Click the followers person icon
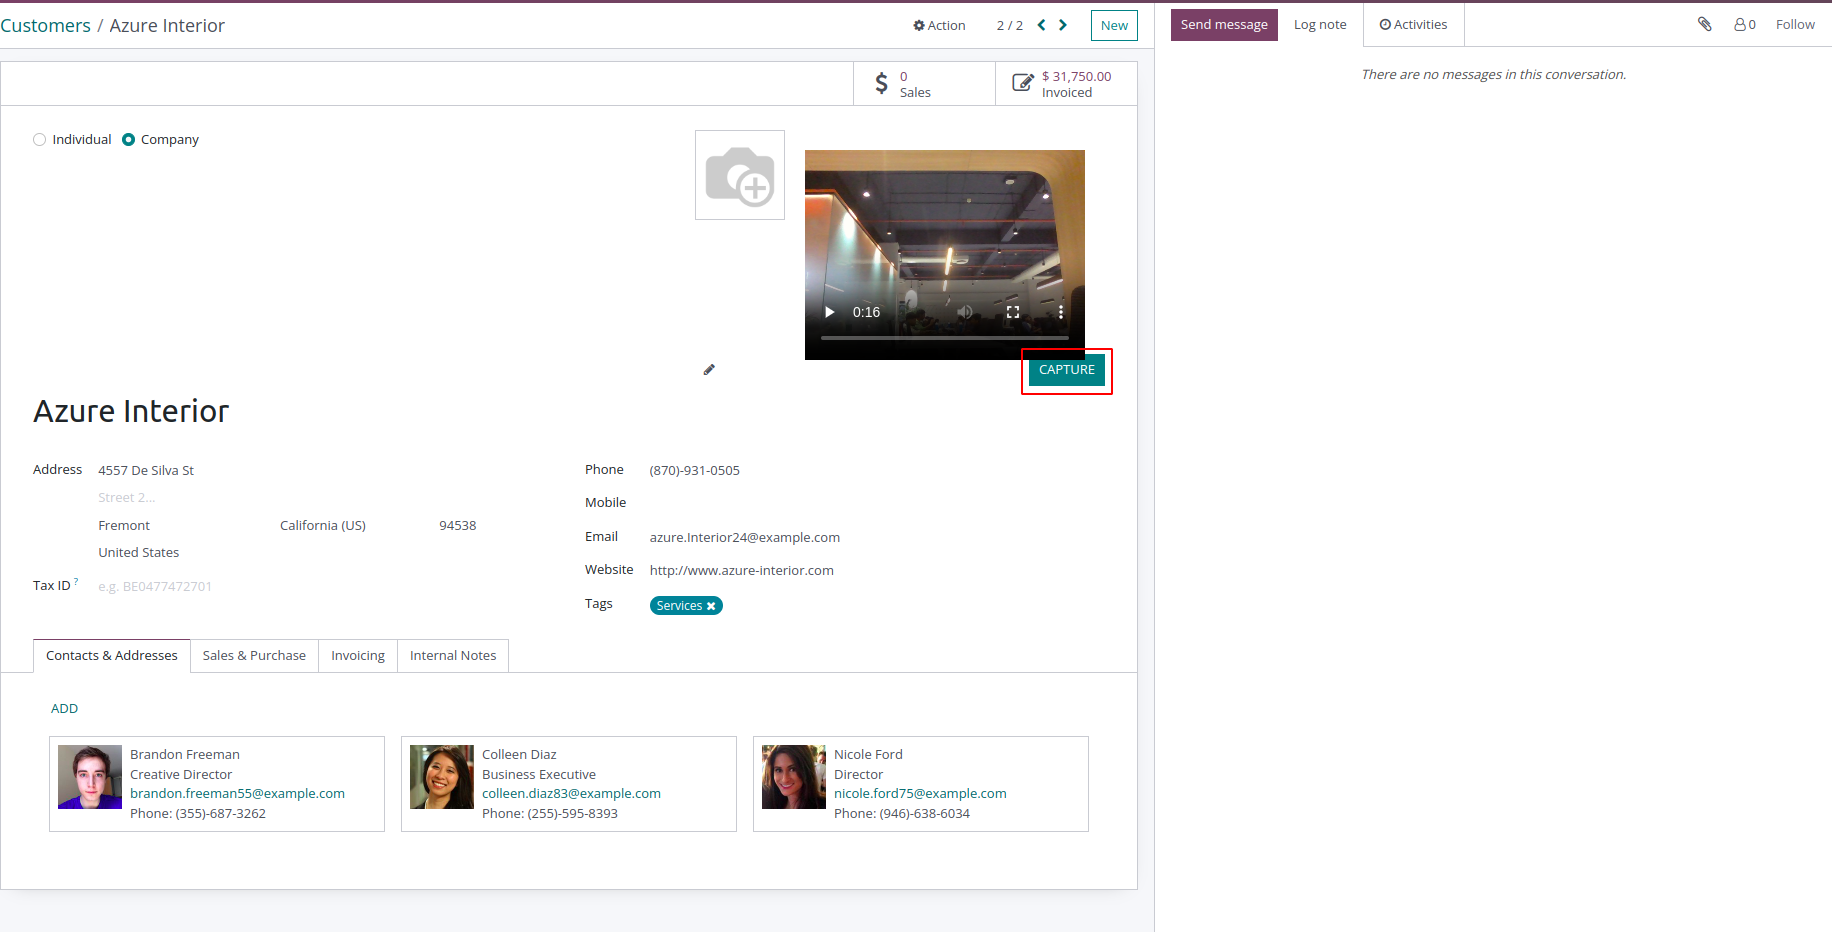 [x=1740, y=24]
